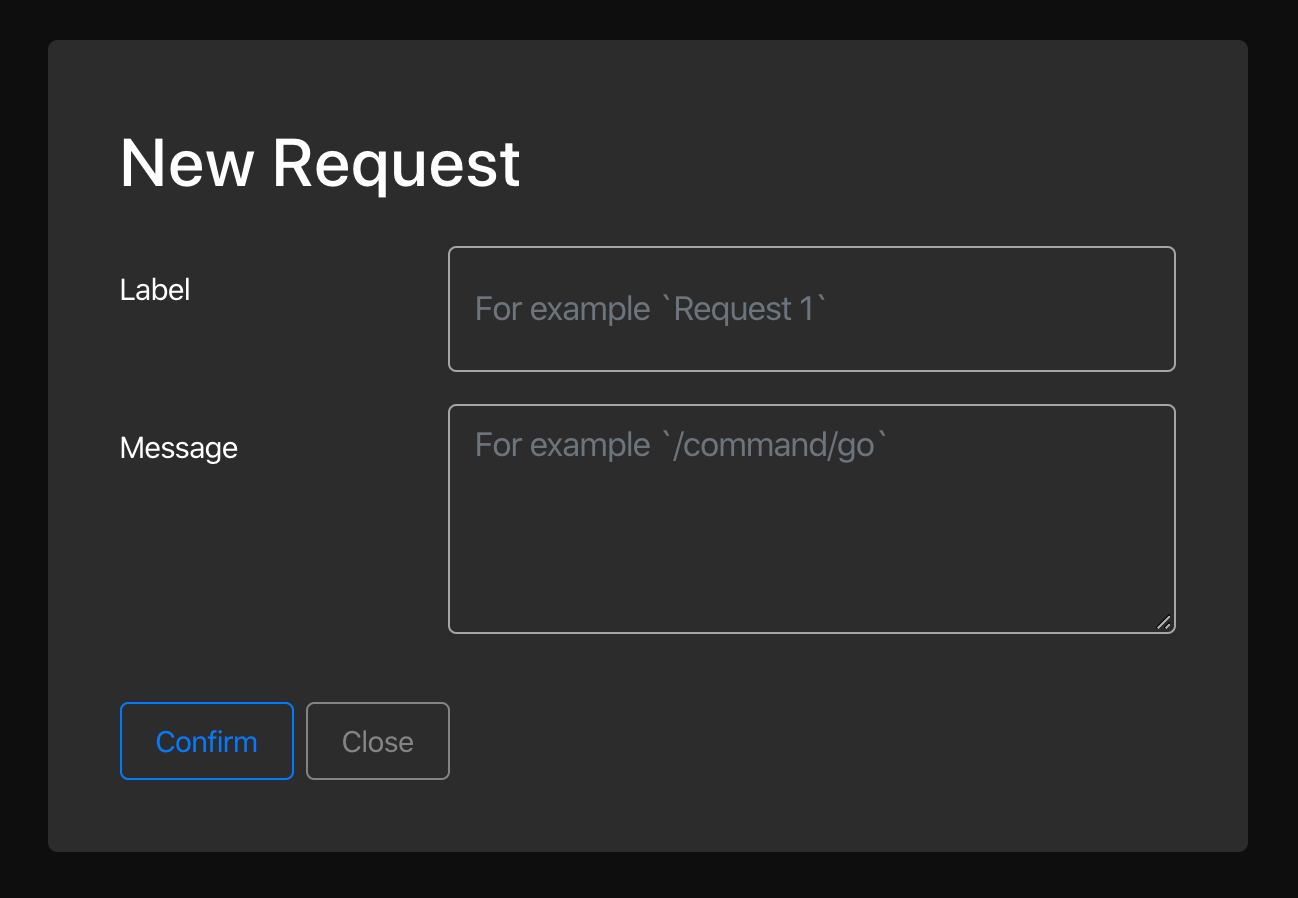Select the "New Request" dialog heading
Image resolution: width=1298 pixels, height=898 pixels.
(x=320, y=163)
